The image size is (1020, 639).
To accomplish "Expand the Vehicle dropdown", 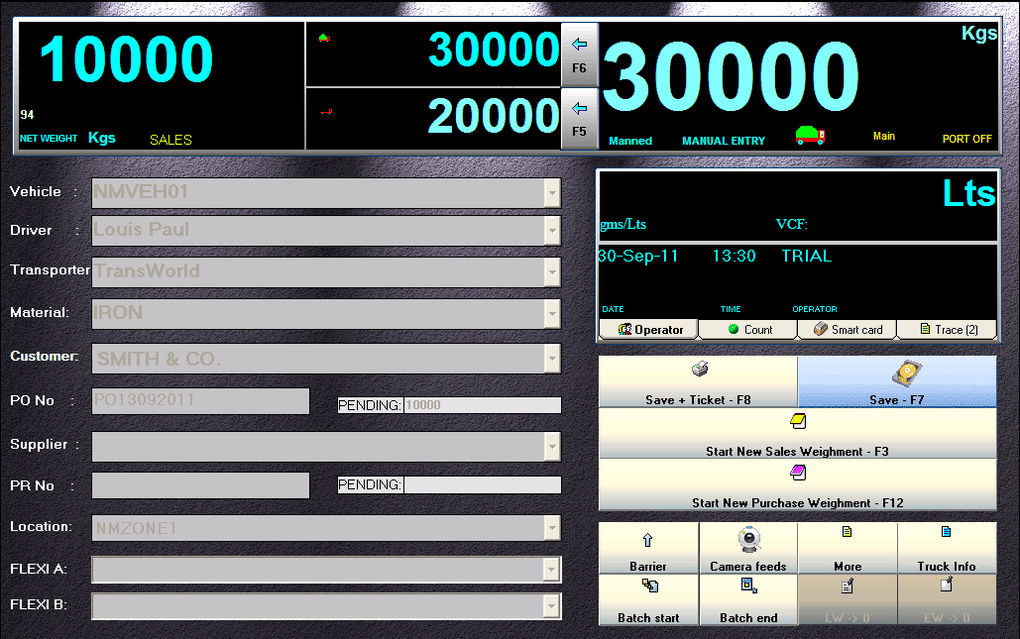I will 552,193.
